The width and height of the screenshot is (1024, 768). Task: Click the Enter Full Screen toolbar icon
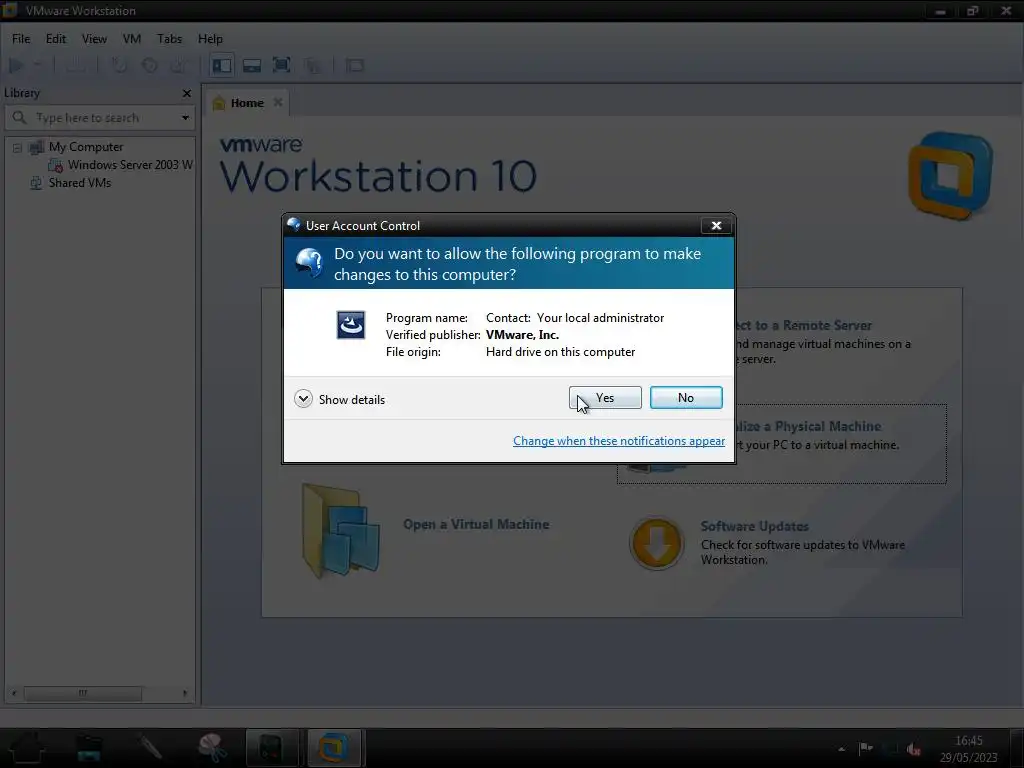pos(281,65)
